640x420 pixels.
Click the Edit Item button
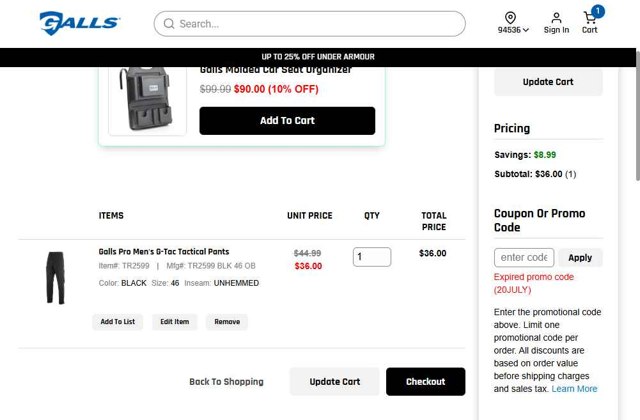click(174, 322)
